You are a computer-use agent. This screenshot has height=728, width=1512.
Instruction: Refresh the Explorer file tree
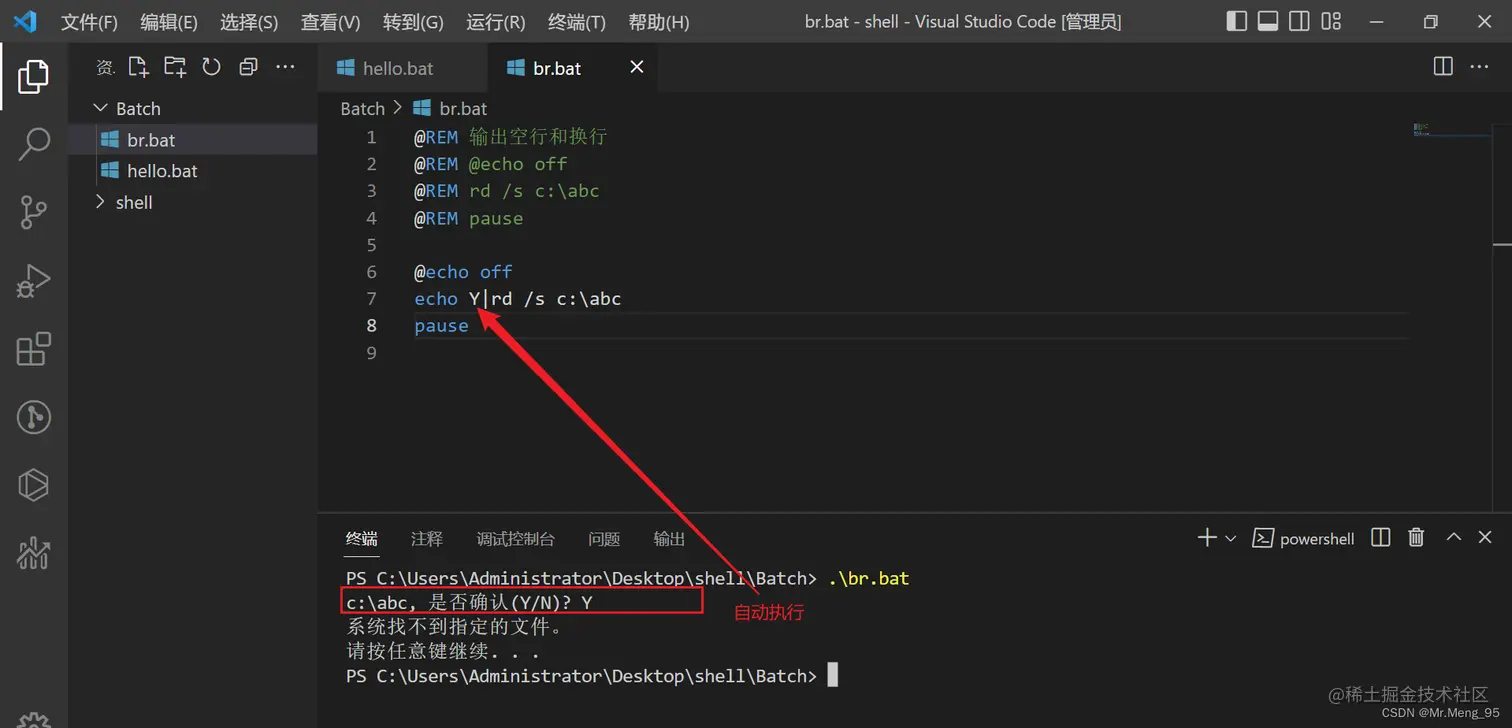coord(211,67)
